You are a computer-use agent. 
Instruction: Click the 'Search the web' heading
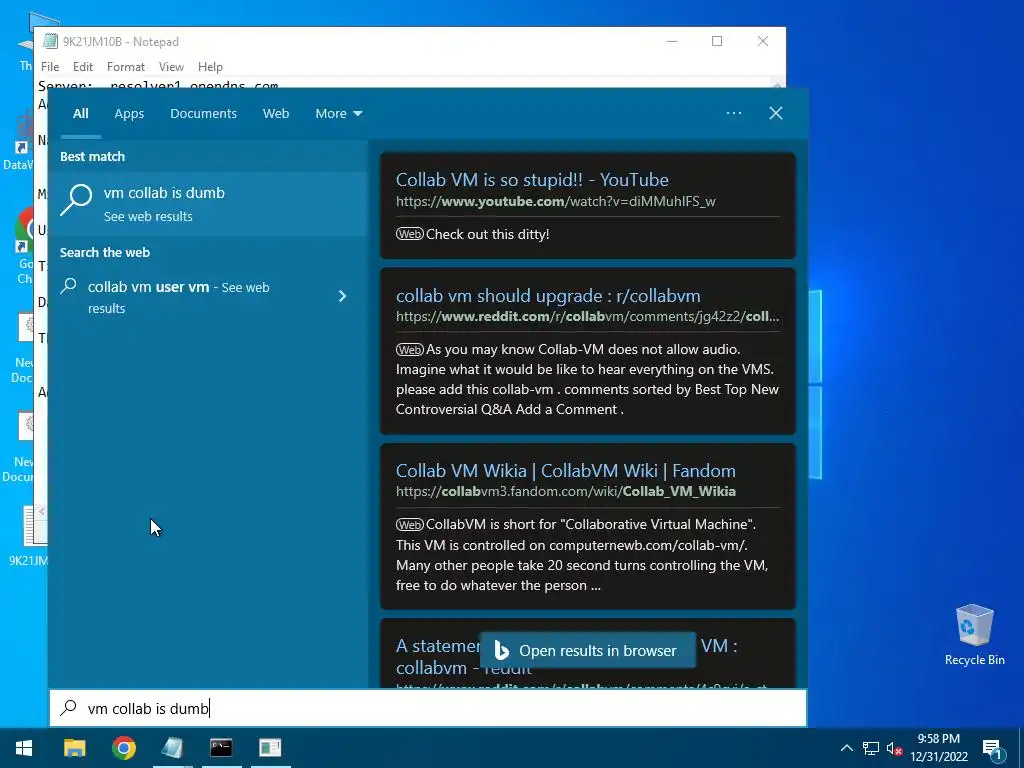[x=104, y=252]
